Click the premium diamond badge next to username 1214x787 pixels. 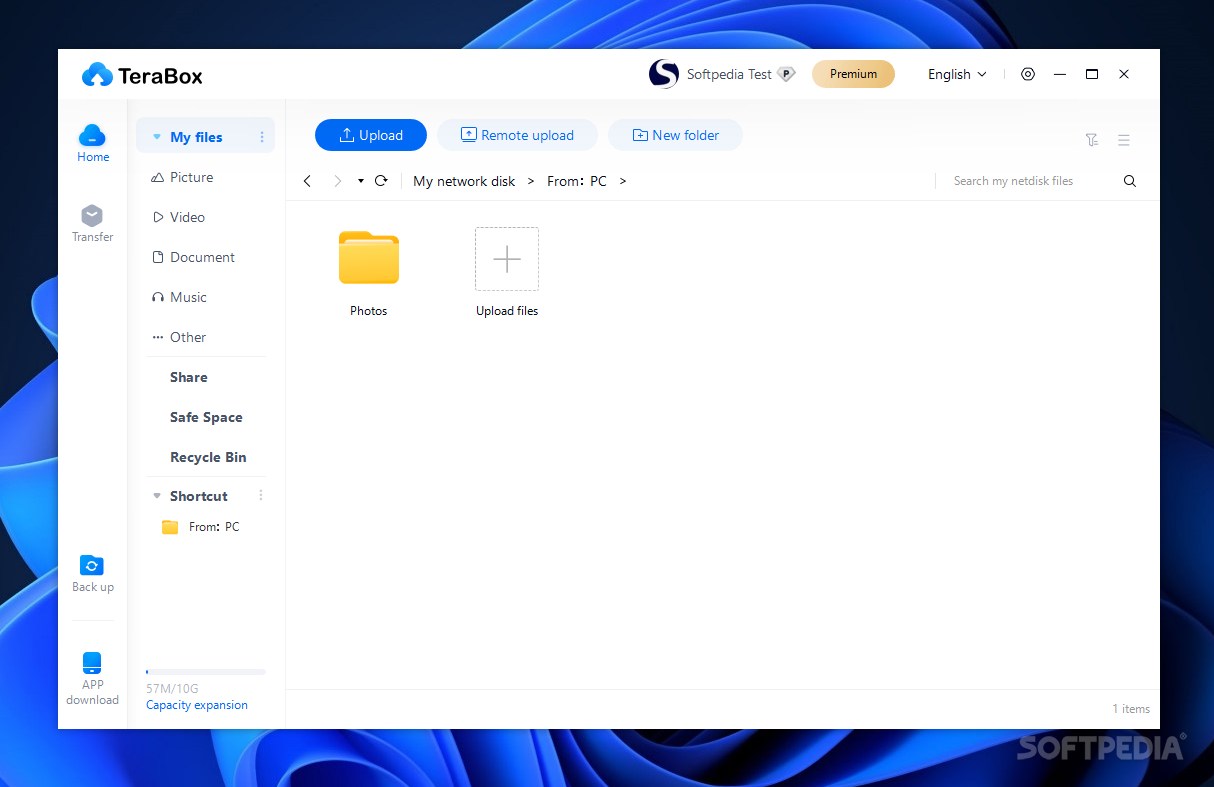(x=786, y=74)
